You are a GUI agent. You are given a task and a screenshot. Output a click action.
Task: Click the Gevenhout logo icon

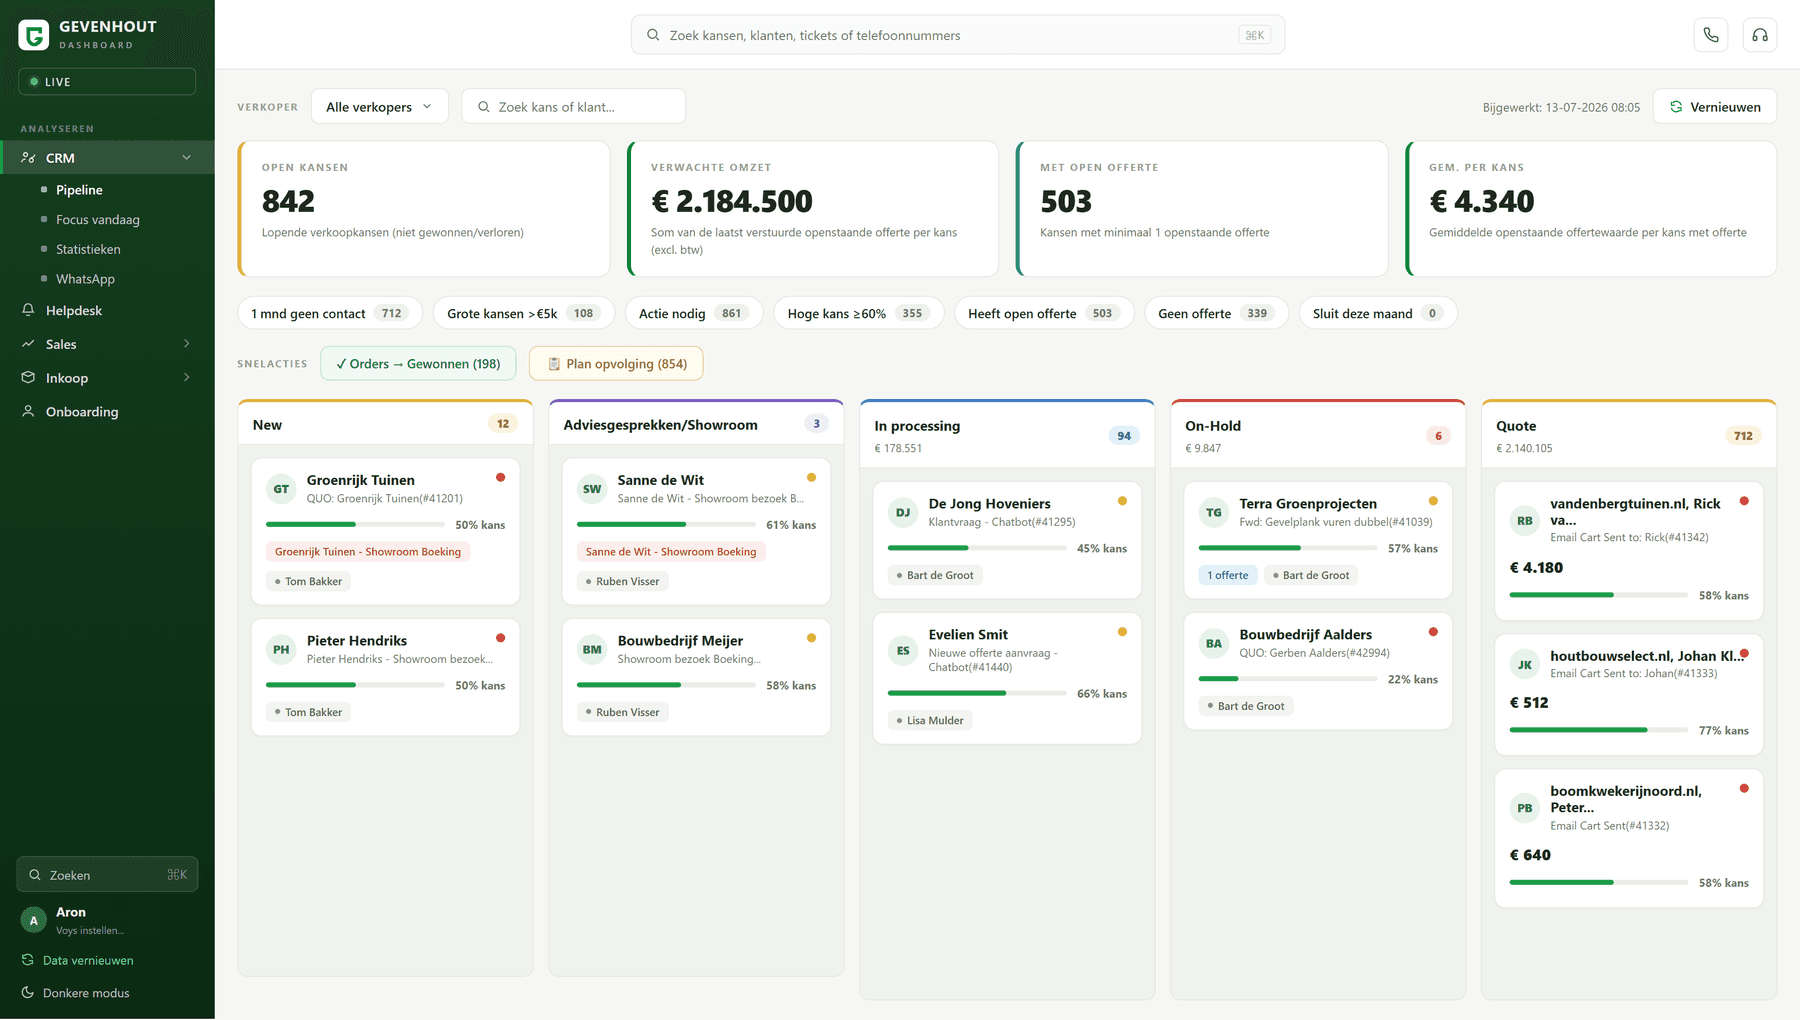[34, 35]
